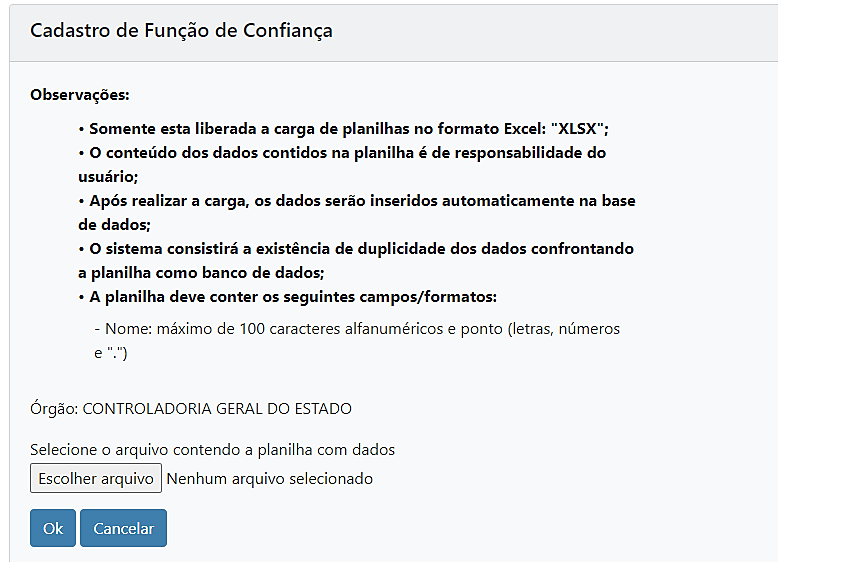Select the 'Observações:' label
Screen dimensions: 862x568
pyautogui.click(x=80, y=95)
